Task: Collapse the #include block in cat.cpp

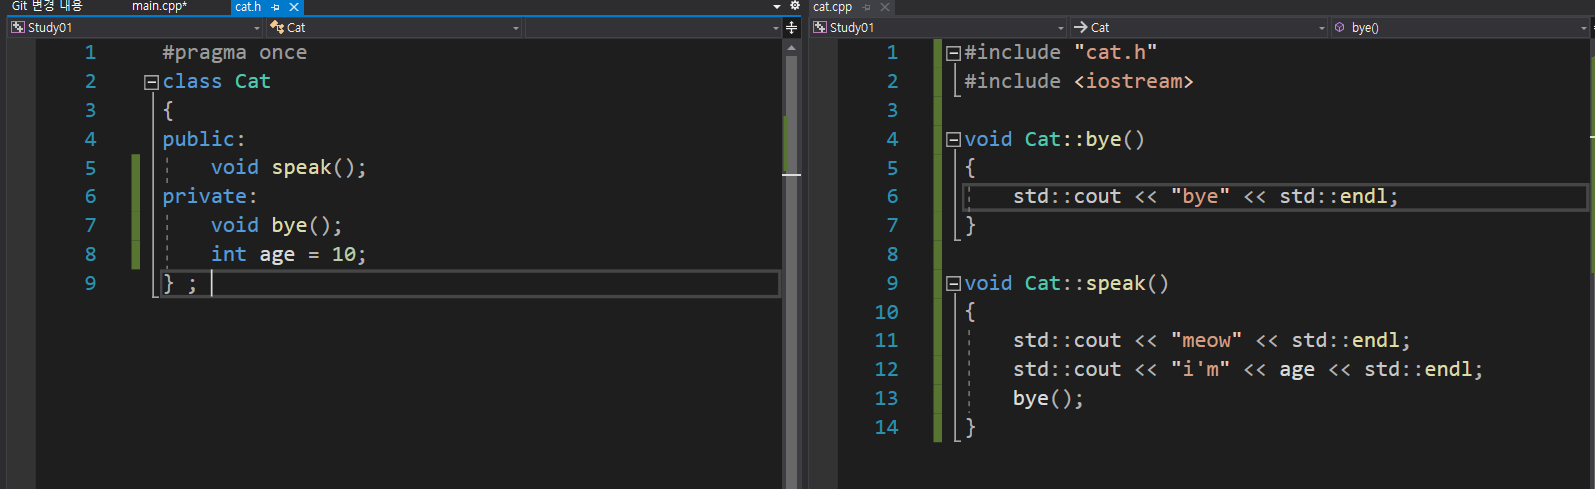Action: (953, 53)
